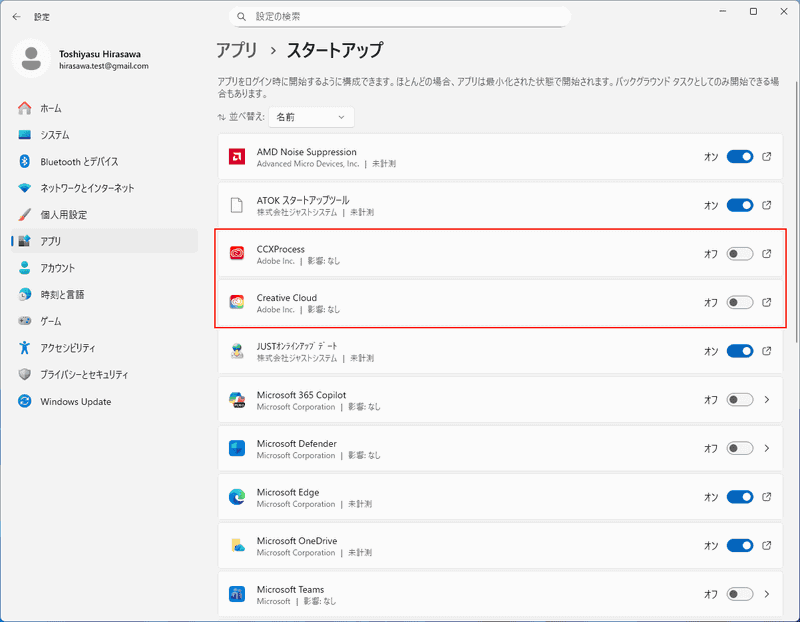The height and width of the screenshot is (622, 800).
Task: Click the Microsoft Edge app icon
Action: [239, 497]
